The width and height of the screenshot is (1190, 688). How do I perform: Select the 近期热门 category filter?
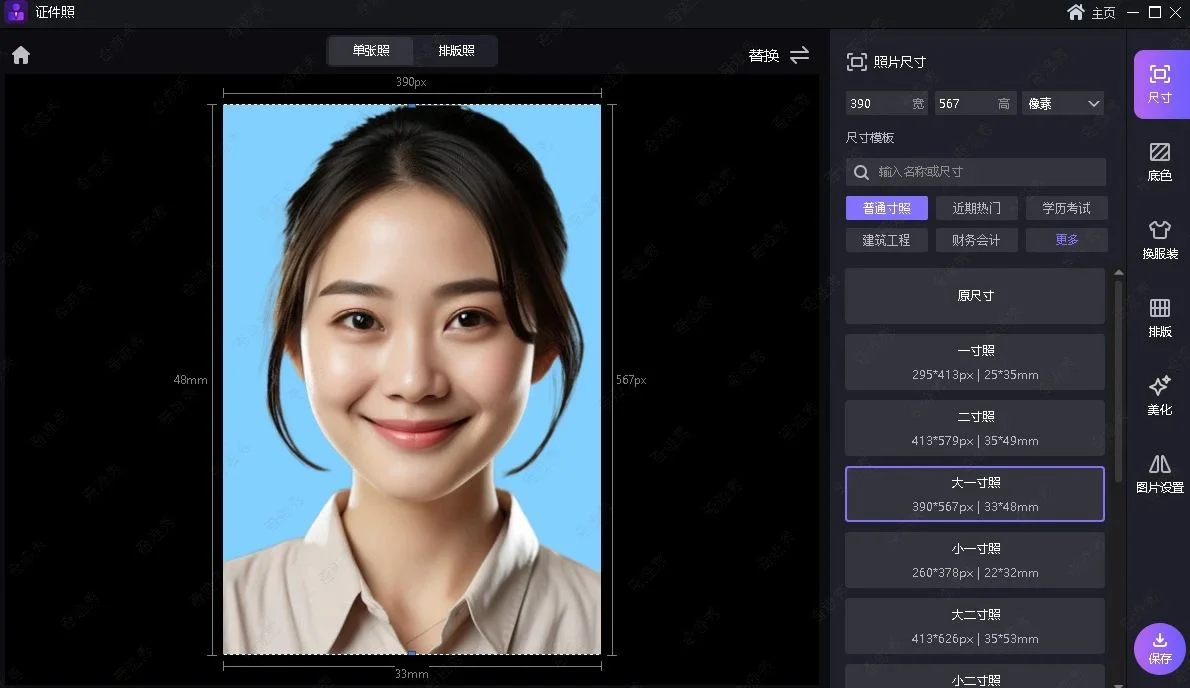click(977, 208)
